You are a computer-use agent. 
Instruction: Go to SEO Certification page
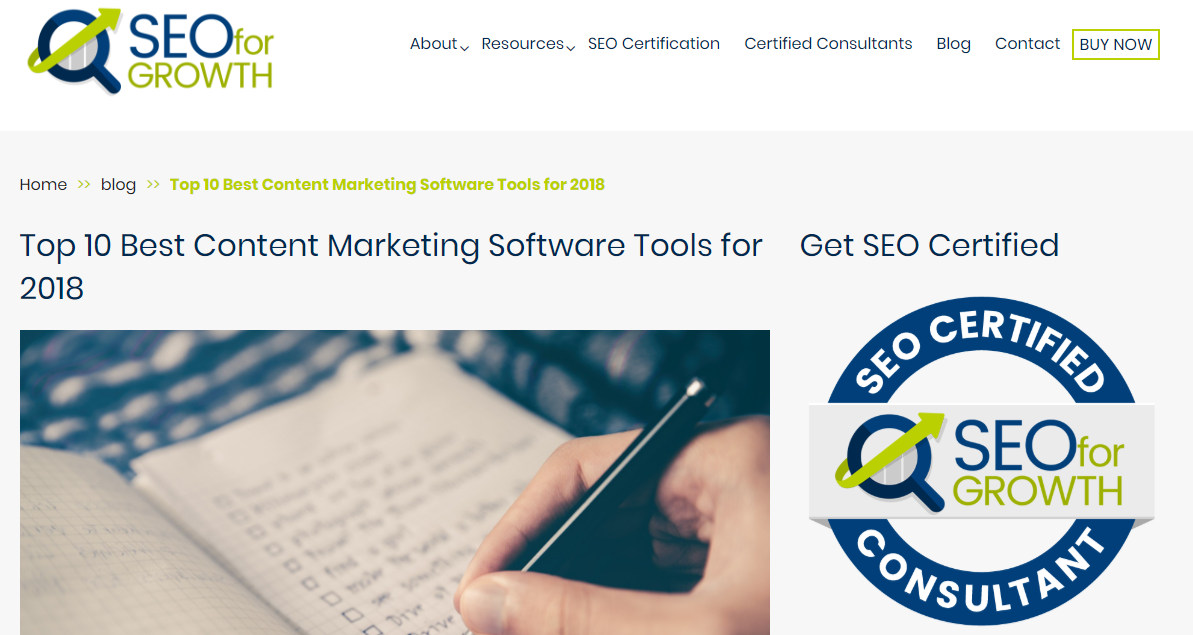pos(654,44)
